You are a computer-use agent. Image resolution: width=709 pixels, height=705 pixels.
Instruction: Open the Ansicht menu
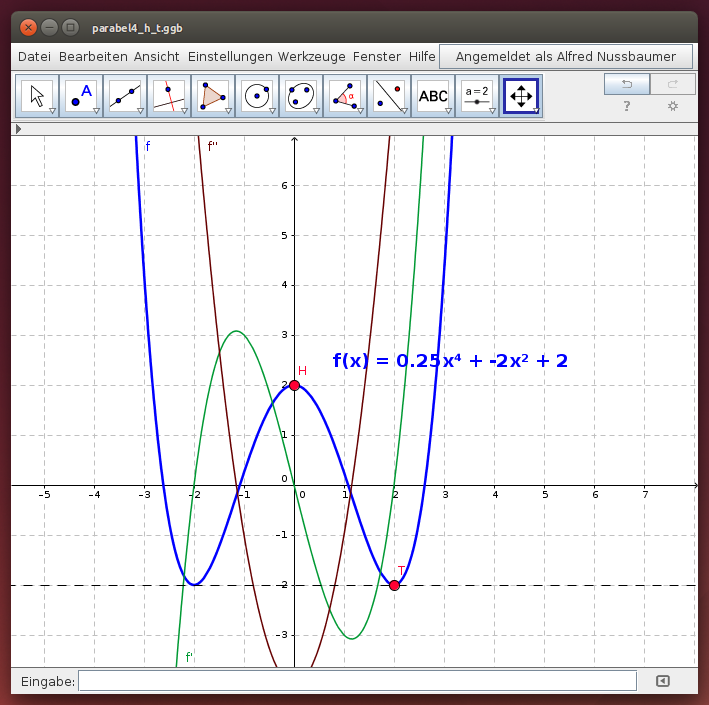click(156, 57)
